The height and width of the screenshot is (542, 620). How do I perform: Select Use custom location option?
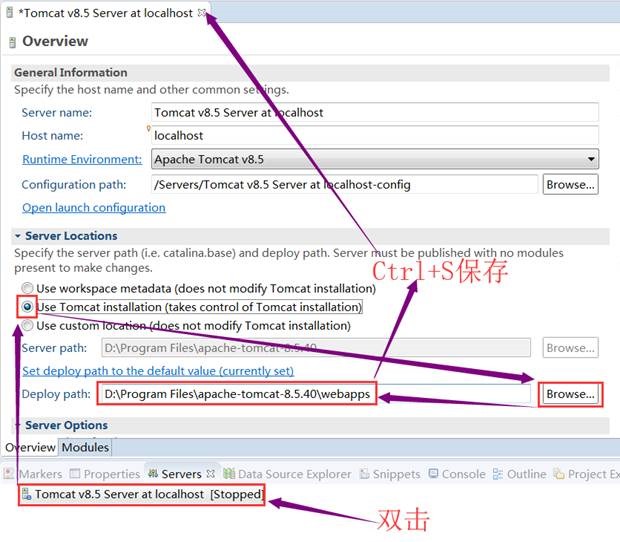pos(27,326)
